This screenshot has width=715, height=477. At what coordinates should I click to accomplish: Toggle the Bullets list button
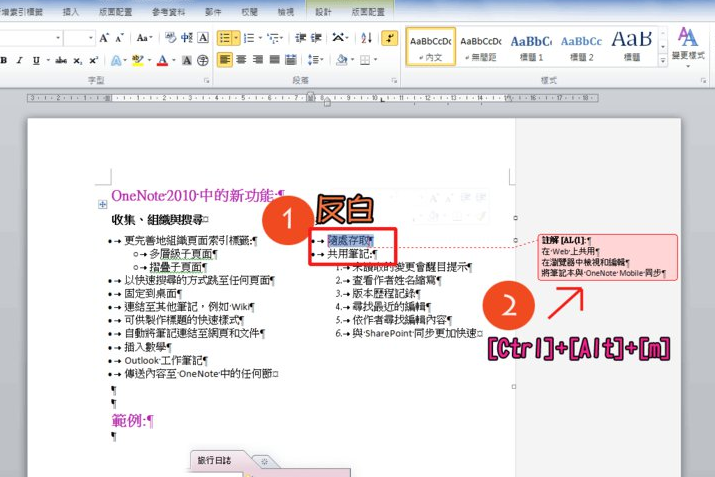225,38
